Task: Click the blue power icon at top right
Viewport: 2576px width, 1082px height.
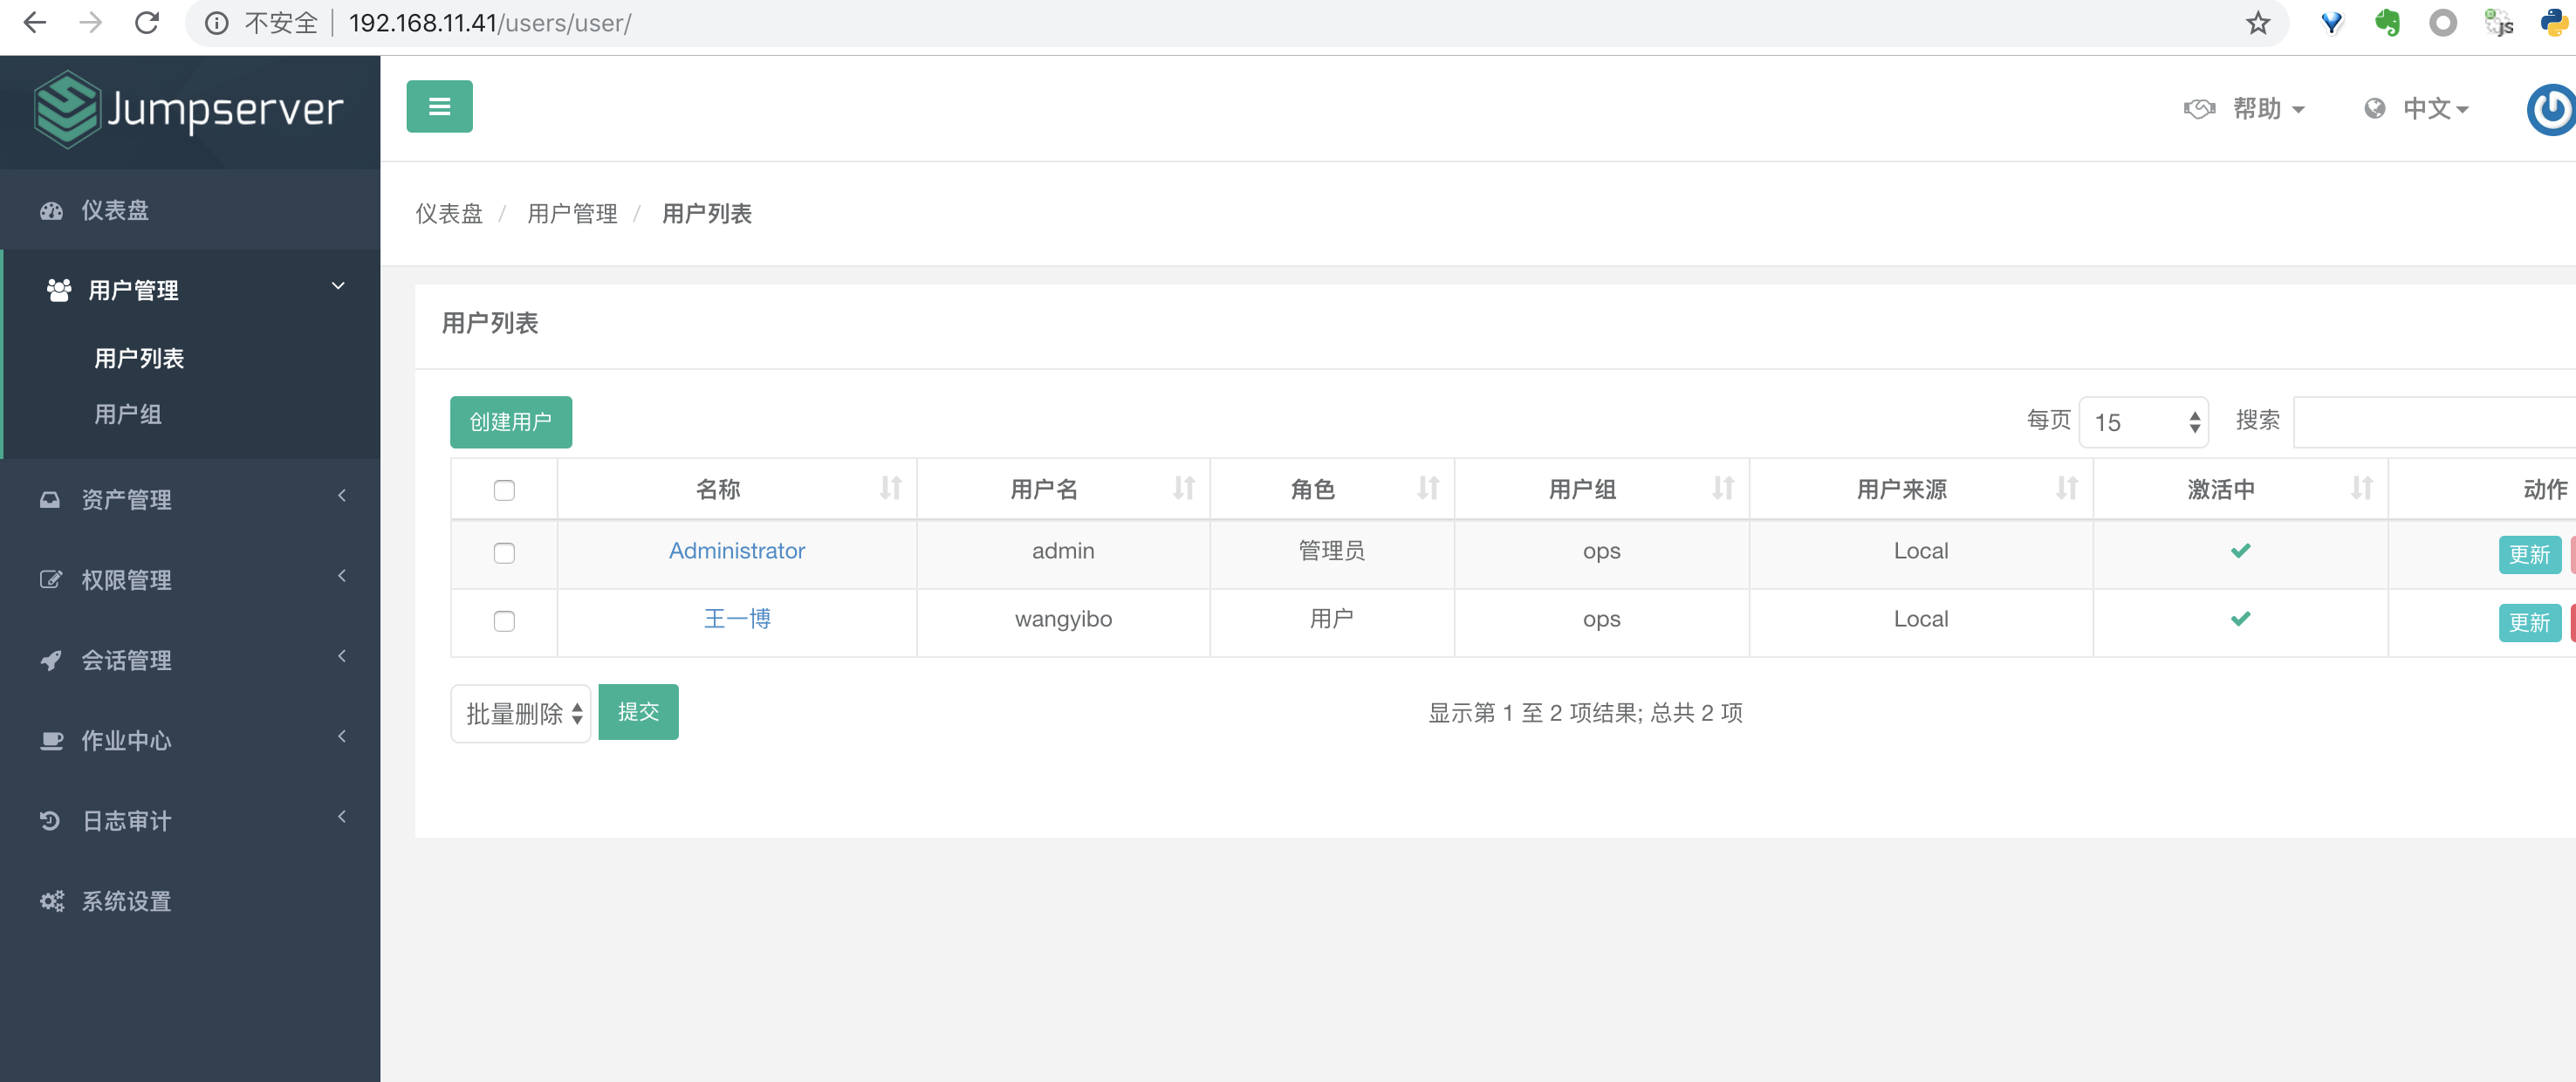Action: pyautogui.click(x=2551, y=109)
